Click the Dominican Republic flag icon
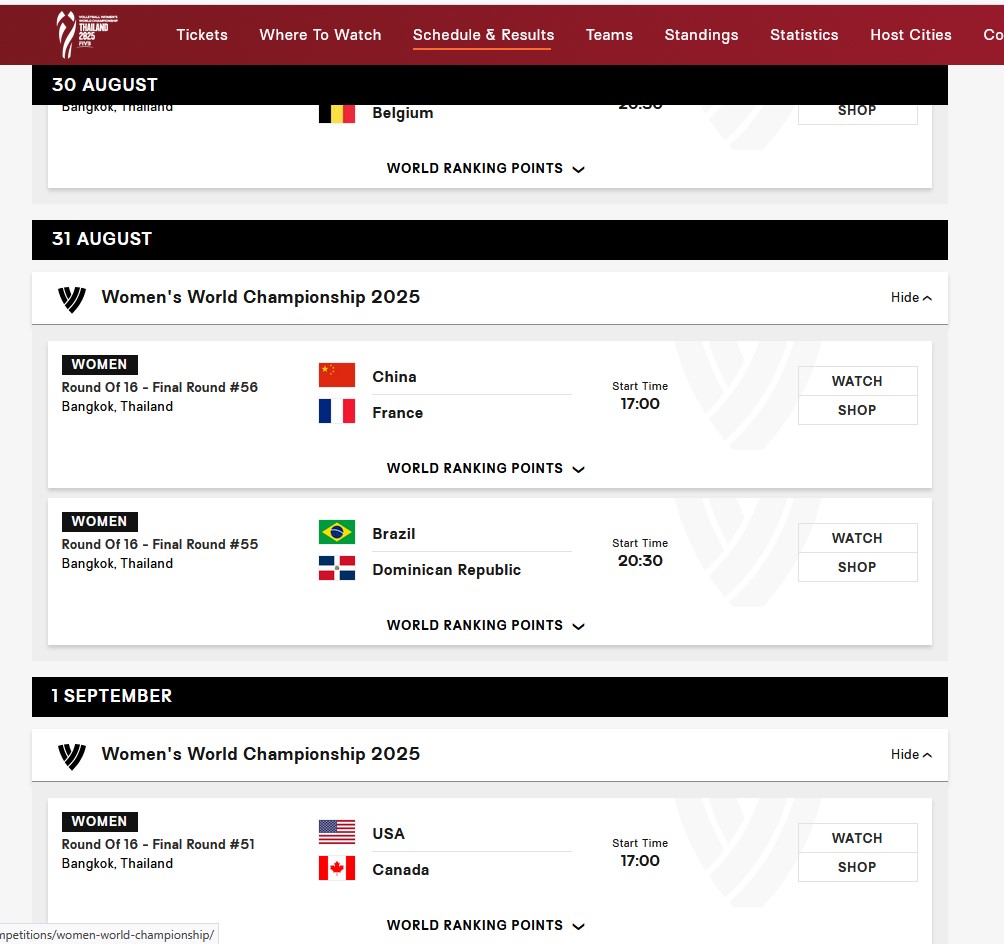 tap(337, 568)
